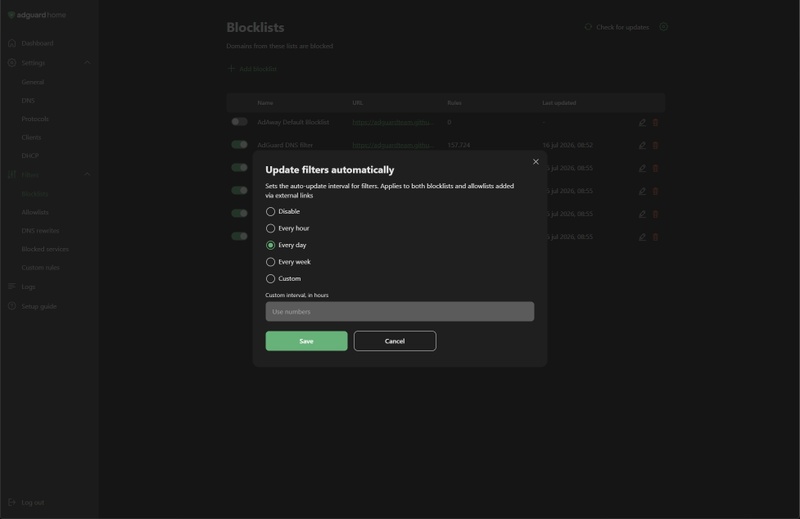800x519 pixels.
Task: Click Add blocklist link
Action: pos(258,69)
